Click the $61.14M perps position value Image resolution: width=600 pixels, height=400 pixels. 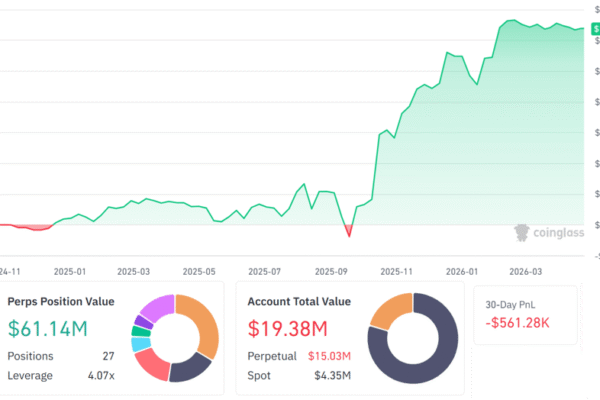point(50,328)
